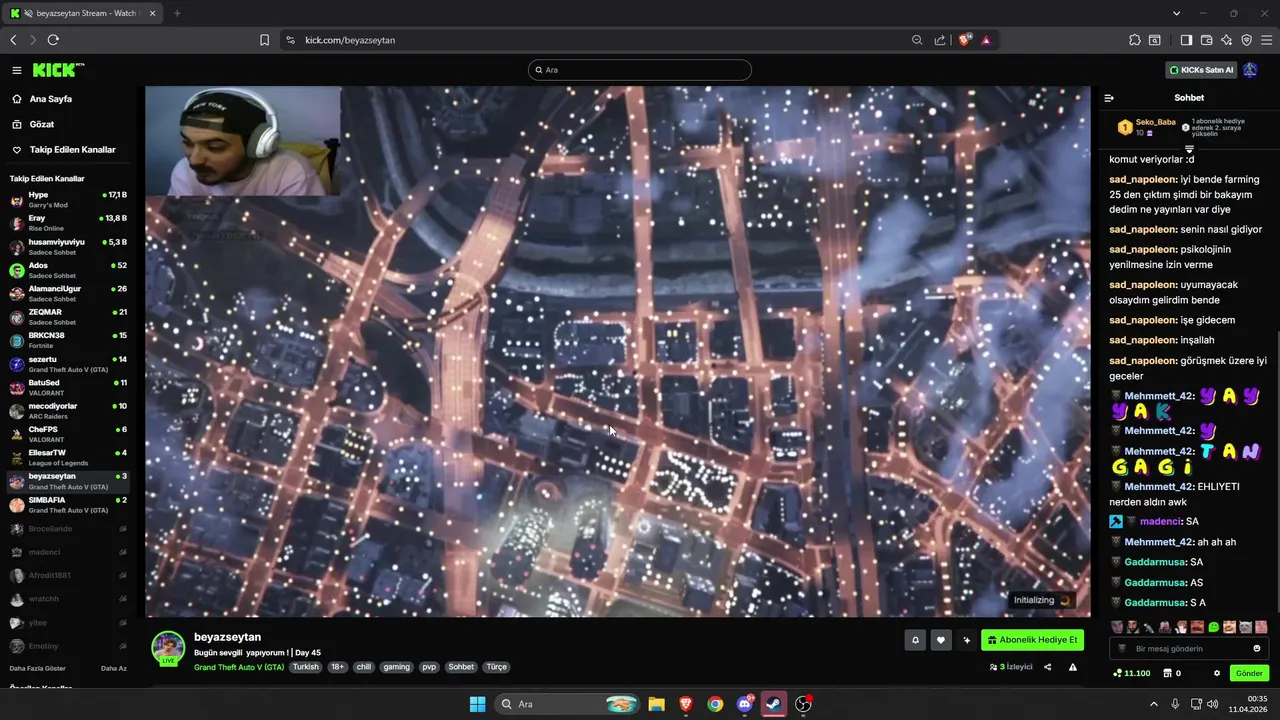The image size is (1280, 720).
Task: Click the 3 İzleyici viewer count
Action: pyautogui.click(x=1011, y=667)
